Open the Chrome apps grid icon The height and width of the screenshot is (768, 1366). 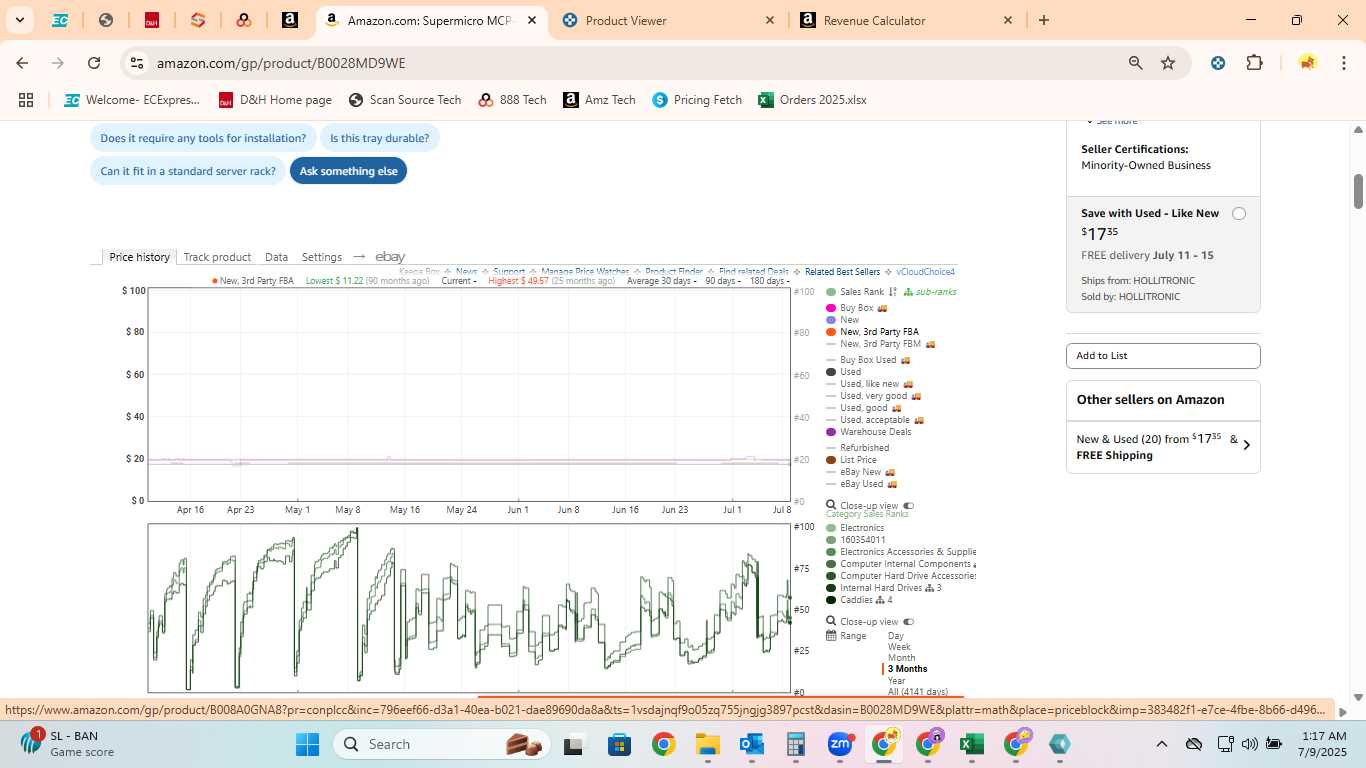26,100
